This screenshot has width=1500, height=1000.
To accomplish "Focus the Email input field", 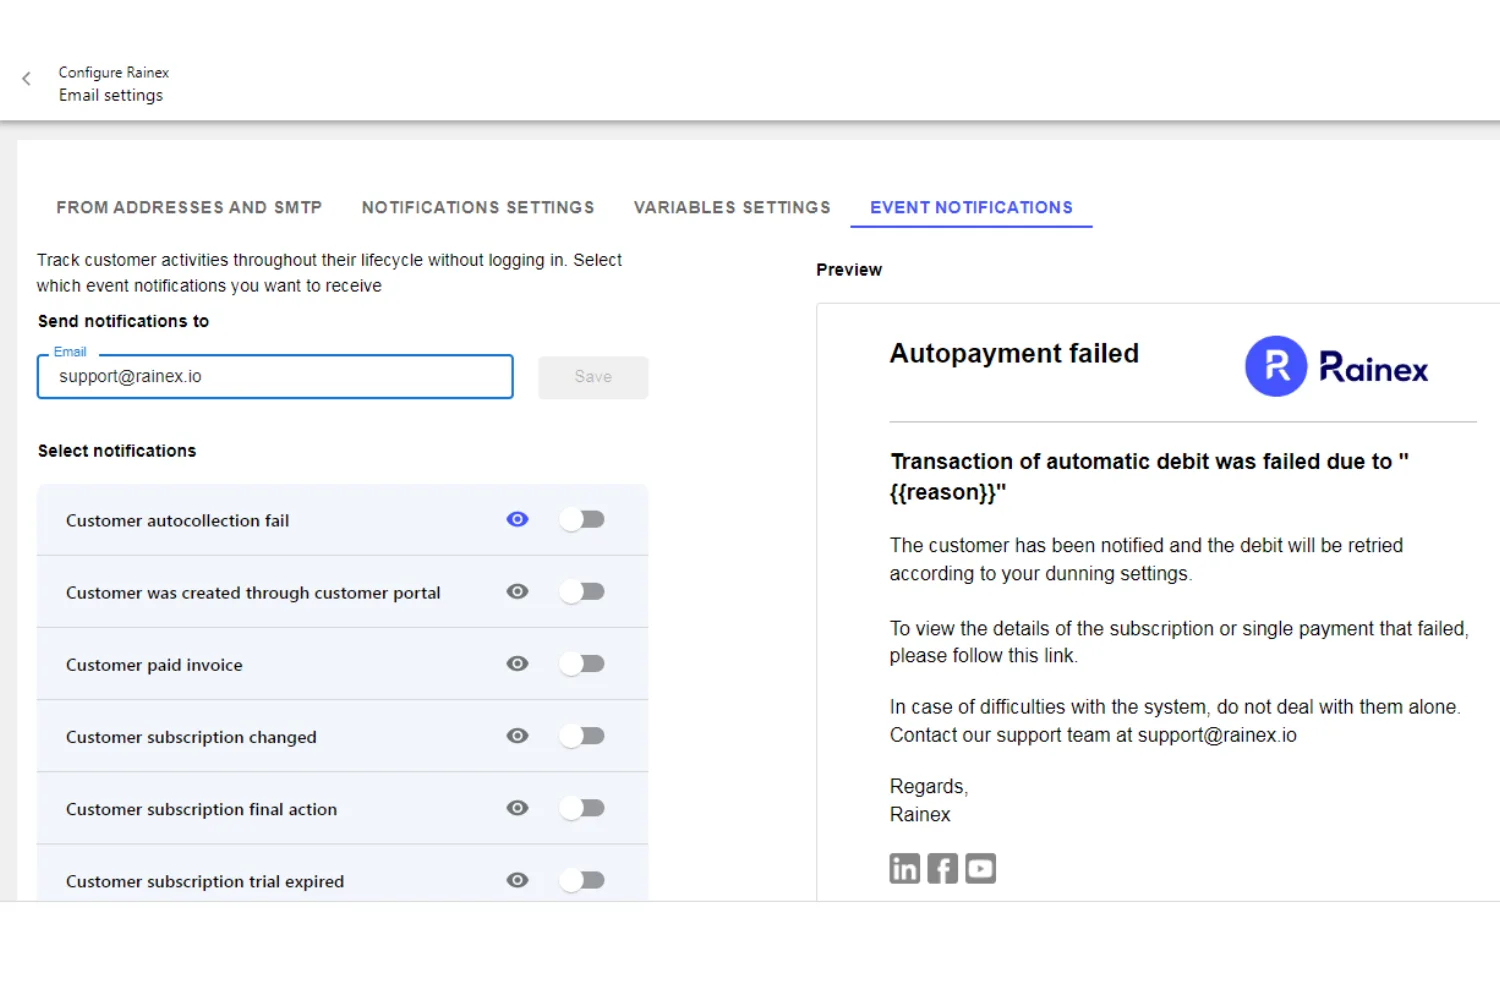I will pos(275,377).
